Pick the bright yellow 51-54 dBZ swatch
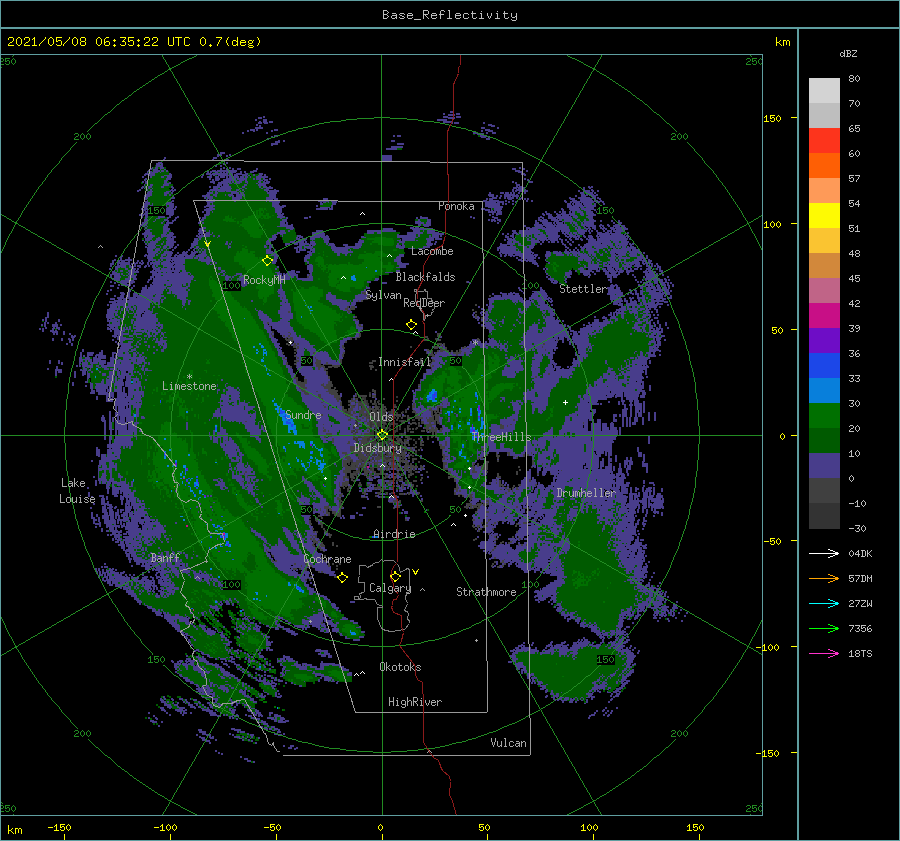 click(824, 216)
